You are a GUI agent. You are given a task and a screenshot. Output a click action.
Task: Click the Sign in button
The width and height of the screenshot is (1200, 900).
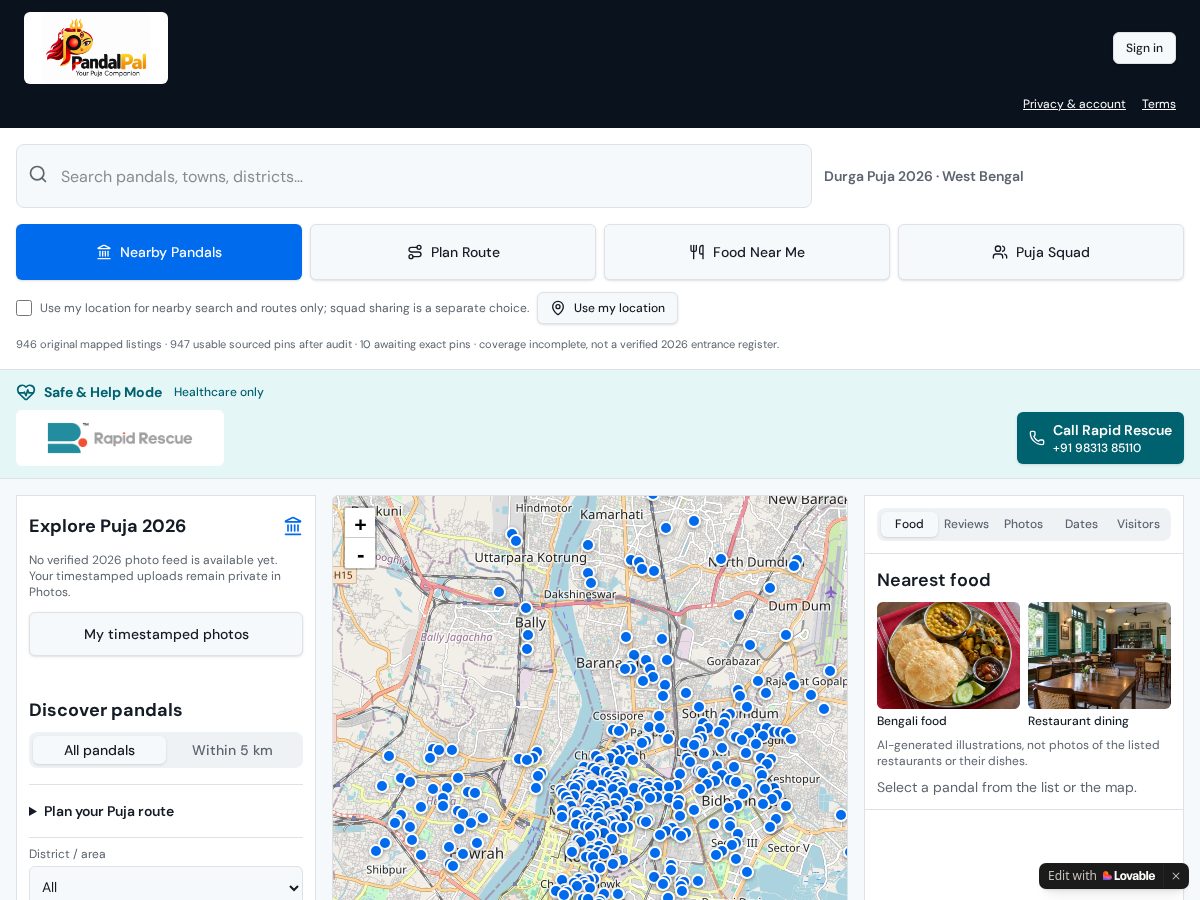[x=1144, y=48]
